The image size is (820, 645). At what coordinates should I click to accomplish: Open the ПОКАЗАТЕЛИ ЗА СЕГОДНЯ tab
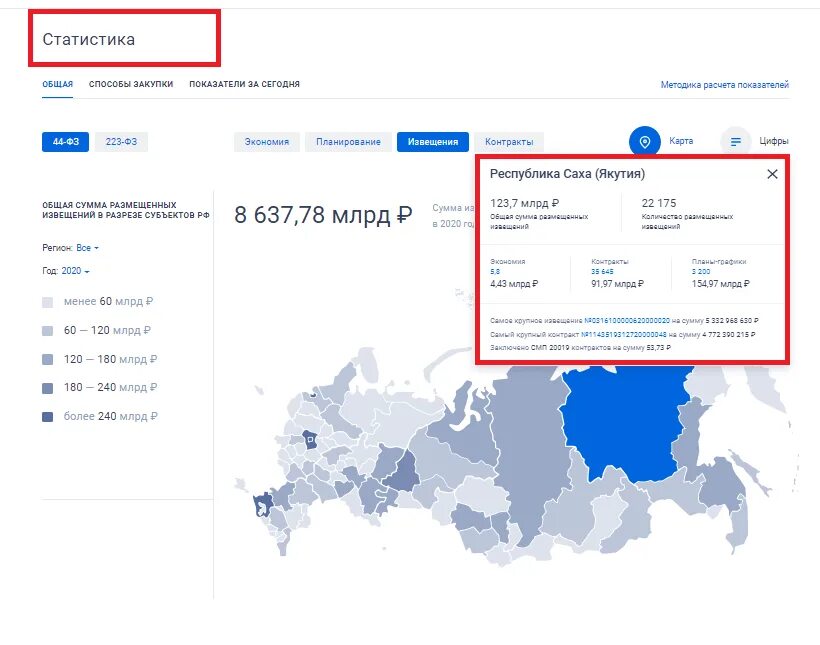click(x=244, y=84)
